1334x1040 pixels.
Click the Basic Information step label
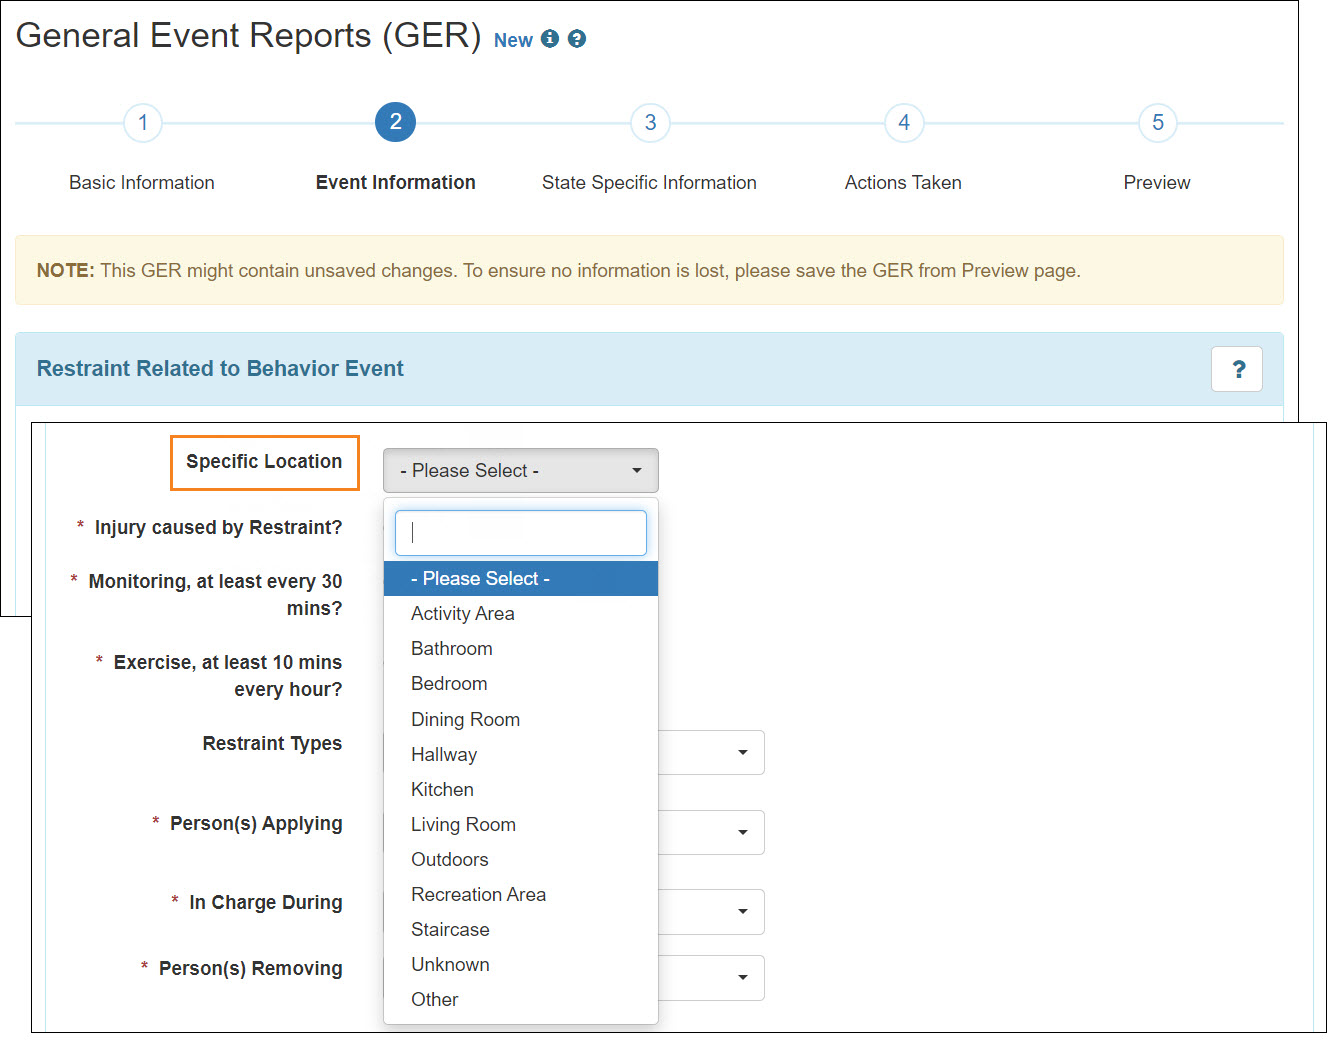click(142, 183)
